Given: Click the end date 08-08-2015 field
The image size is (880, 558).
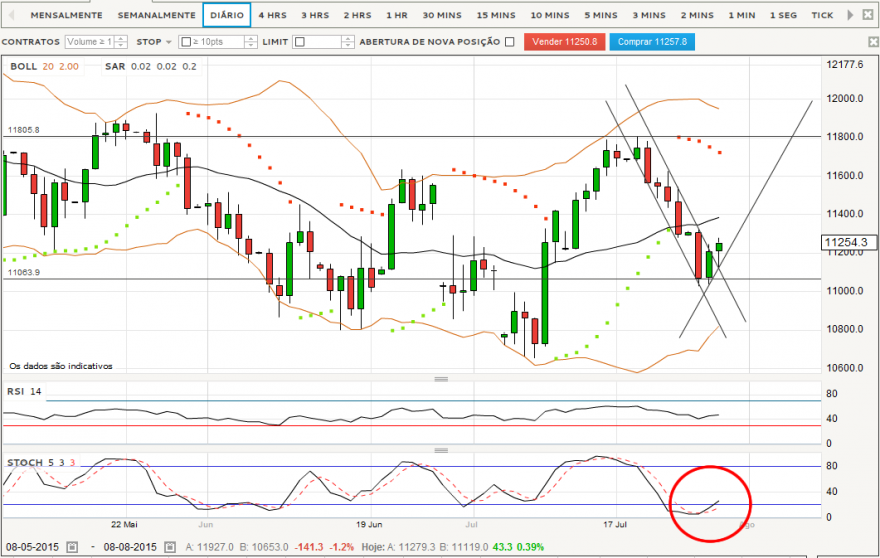Looking at the screenshot, I should [130, 547].
